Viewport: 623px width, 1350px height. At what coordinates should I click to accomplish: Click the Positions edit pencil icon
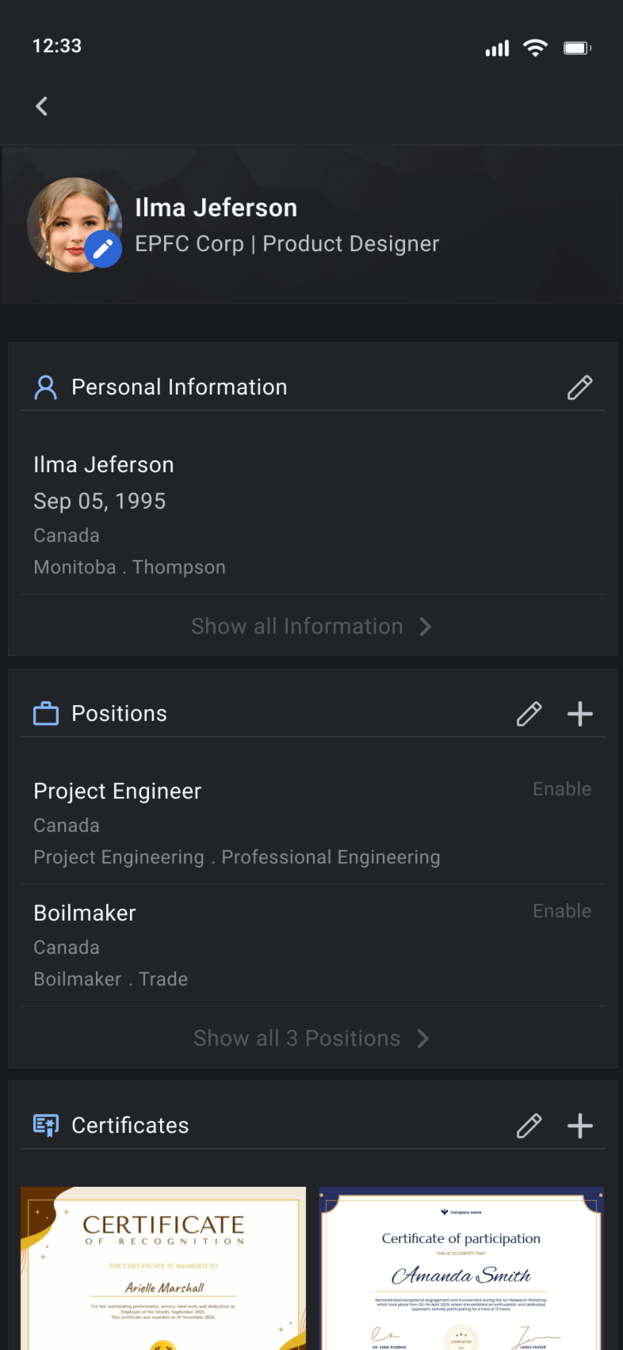tap(529, 713)
